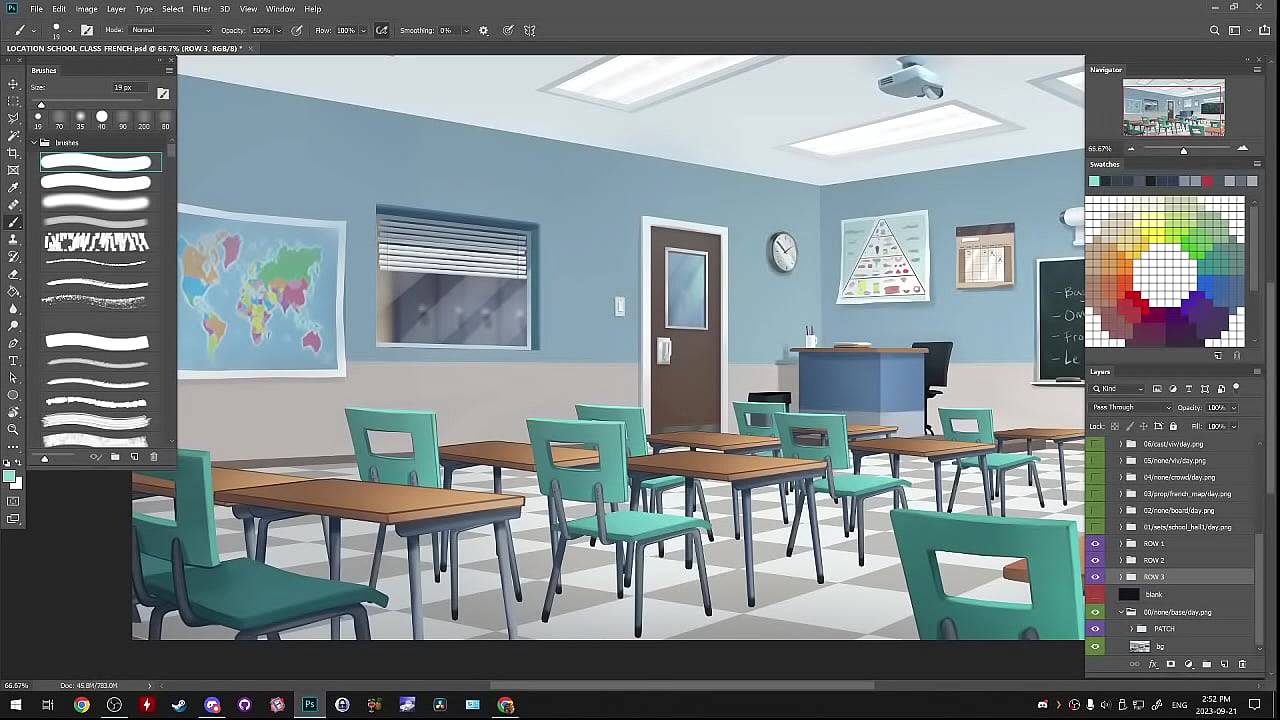Select the Zoom tool in toolbar
The height and width of the screenshot is (720, 1280).
(x=13, y=429)
